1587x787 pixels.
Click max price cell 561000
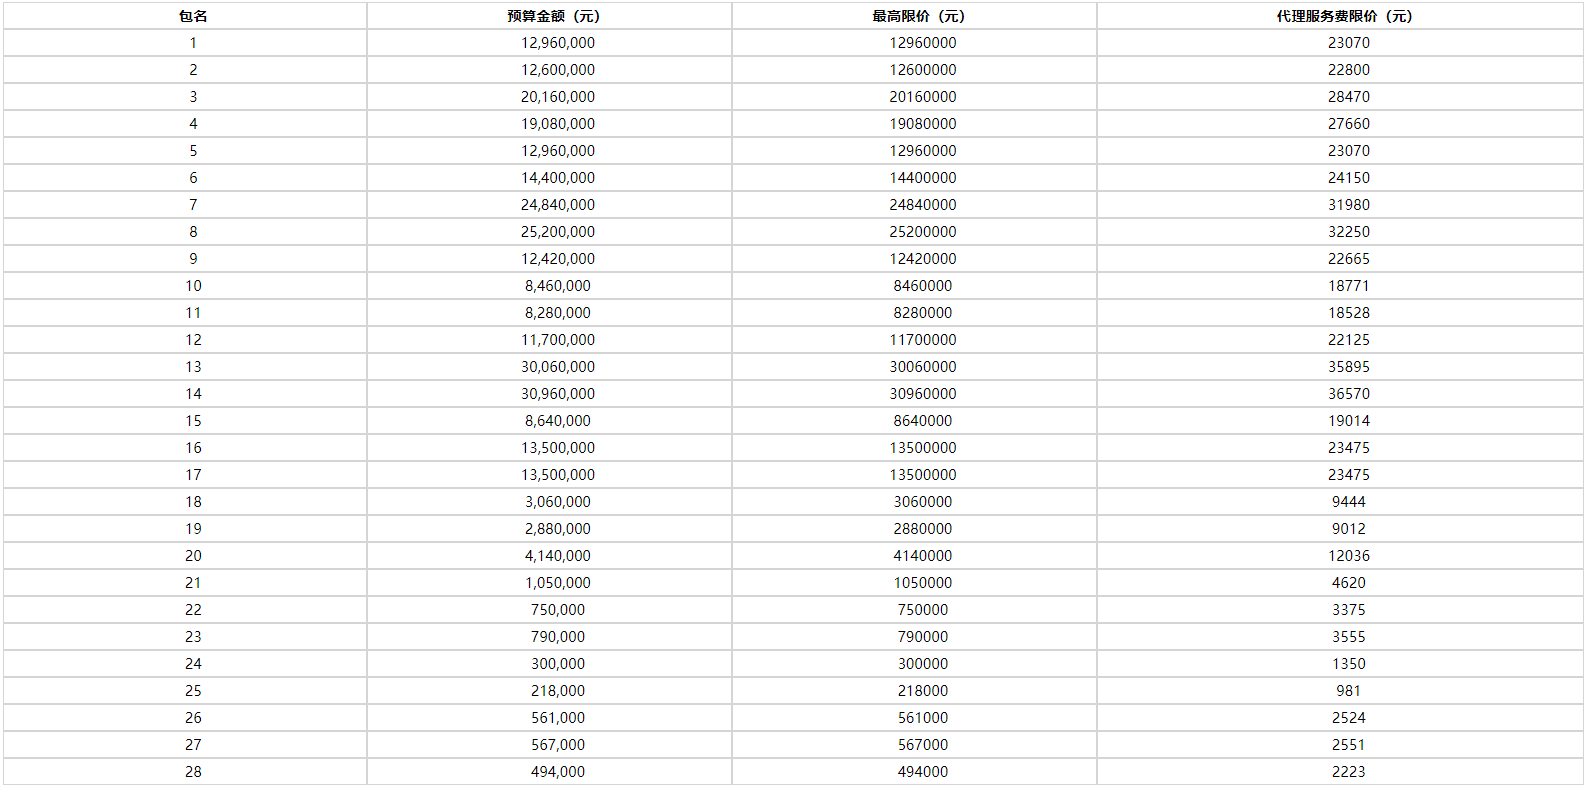922,718
